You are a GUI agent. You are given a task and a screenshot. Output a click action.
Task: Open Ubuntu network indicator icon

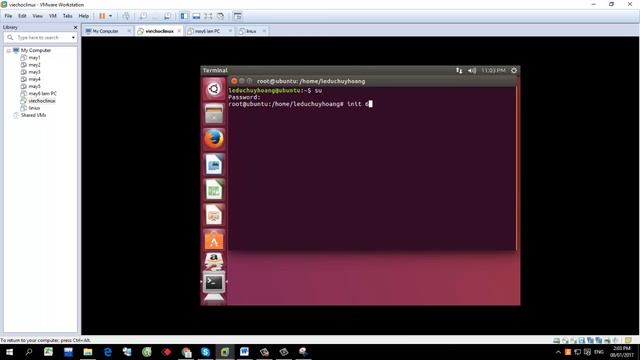pyautogui.click(x=459, y=70)
